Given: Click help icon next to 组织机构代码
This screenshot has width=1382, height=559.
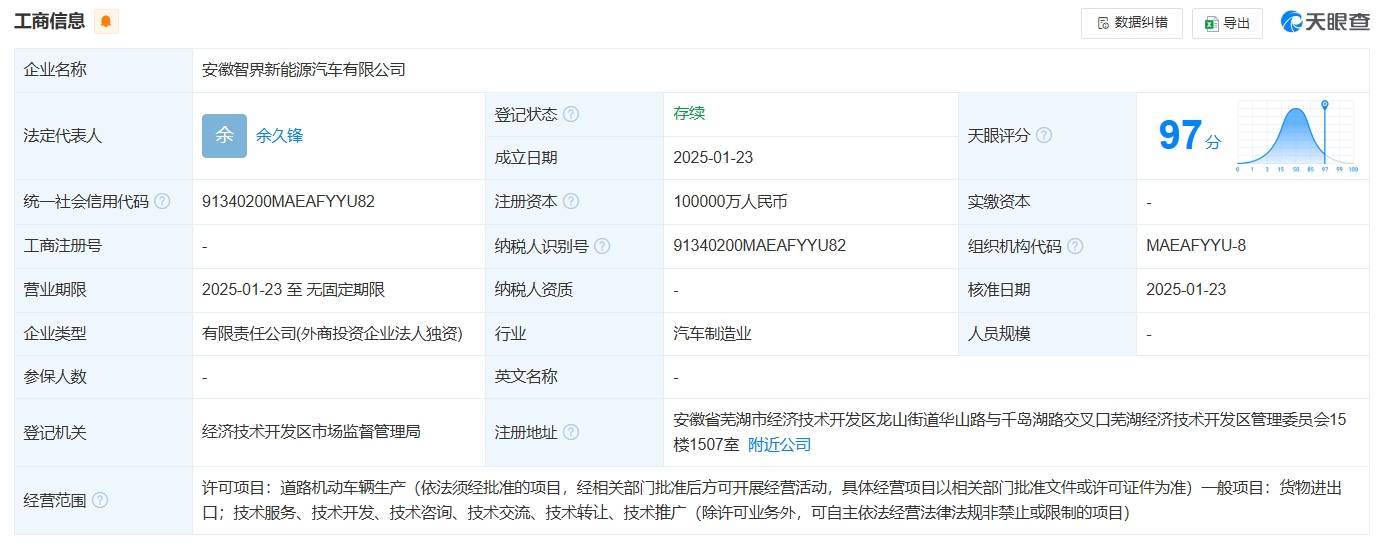Looking at the screenshot, I should [1075, 246].
